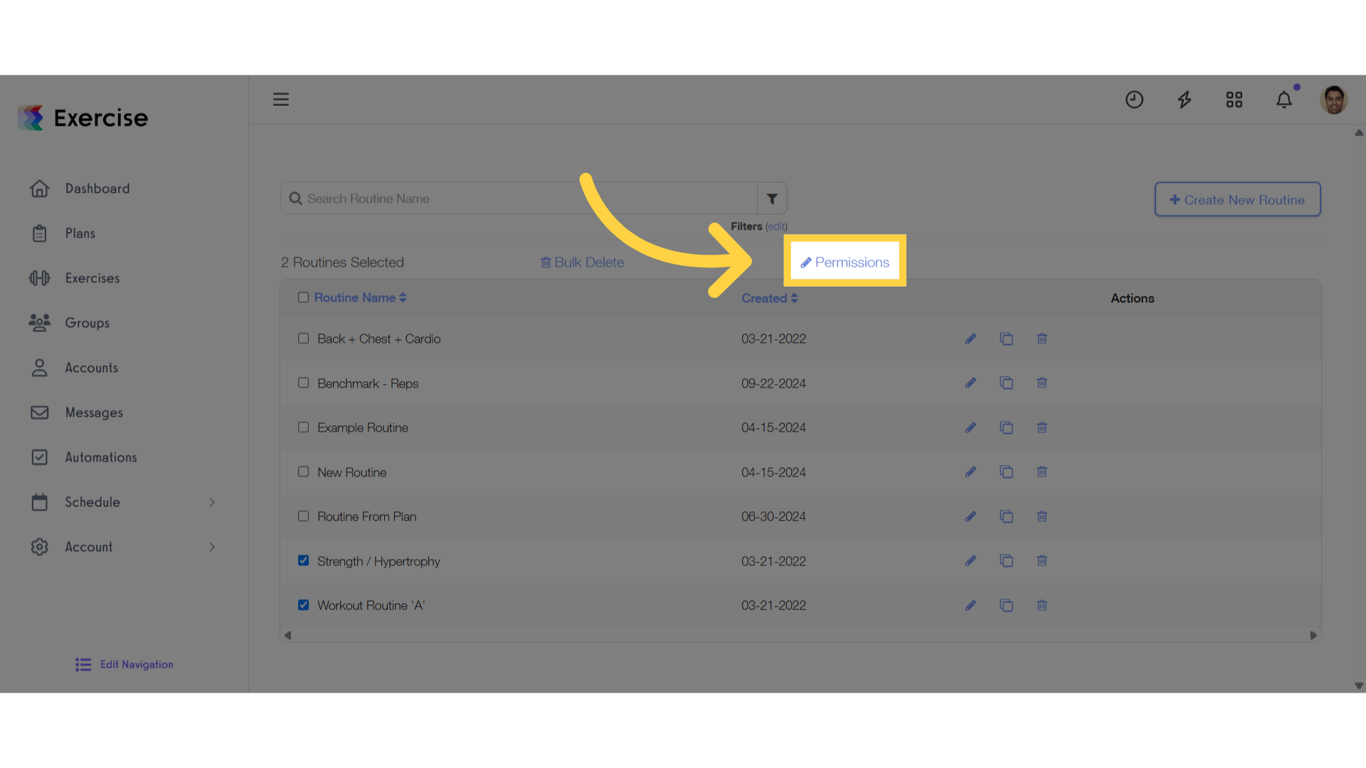Image resolution: width=1366 pixels, height=768 pixels.
Task: Open Permissions for selected routines
Action: (845, 261)
